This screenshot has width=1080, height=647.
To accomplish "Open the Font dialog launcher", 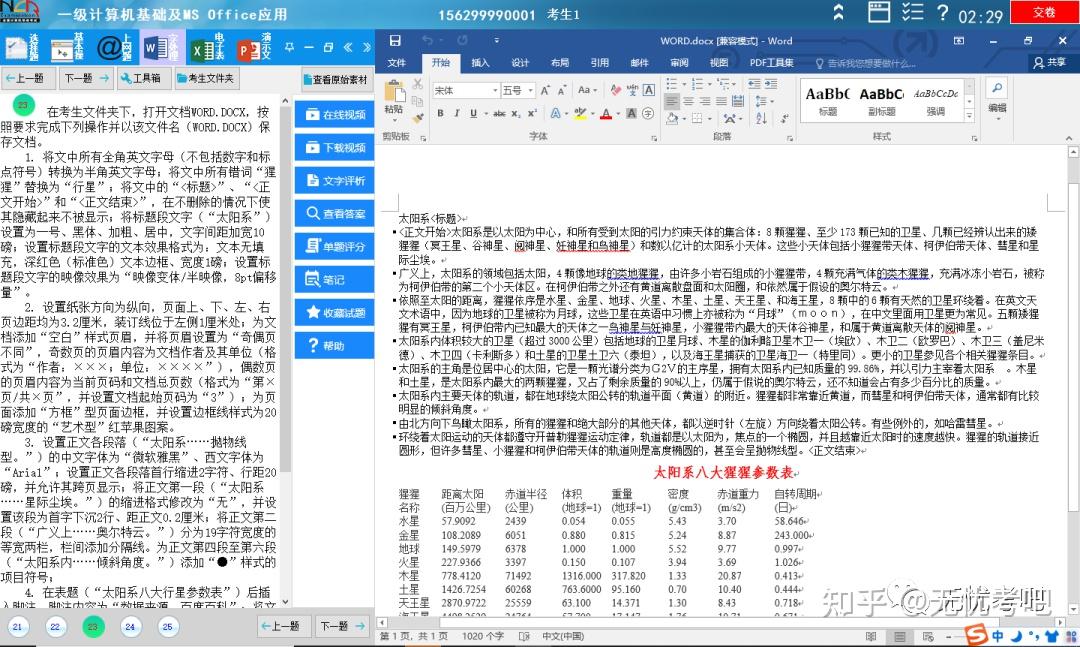I will coord(653,138).
